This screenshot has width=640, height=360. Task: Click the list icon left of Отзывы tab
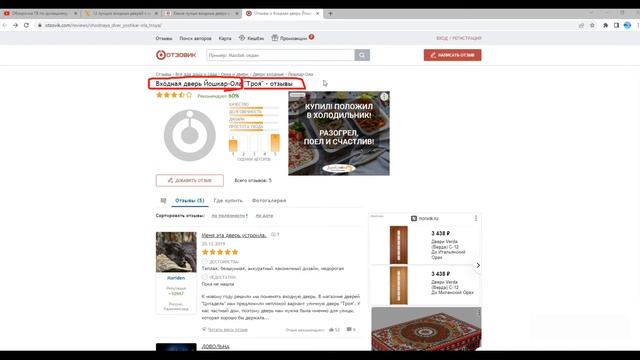click(163, 201)
